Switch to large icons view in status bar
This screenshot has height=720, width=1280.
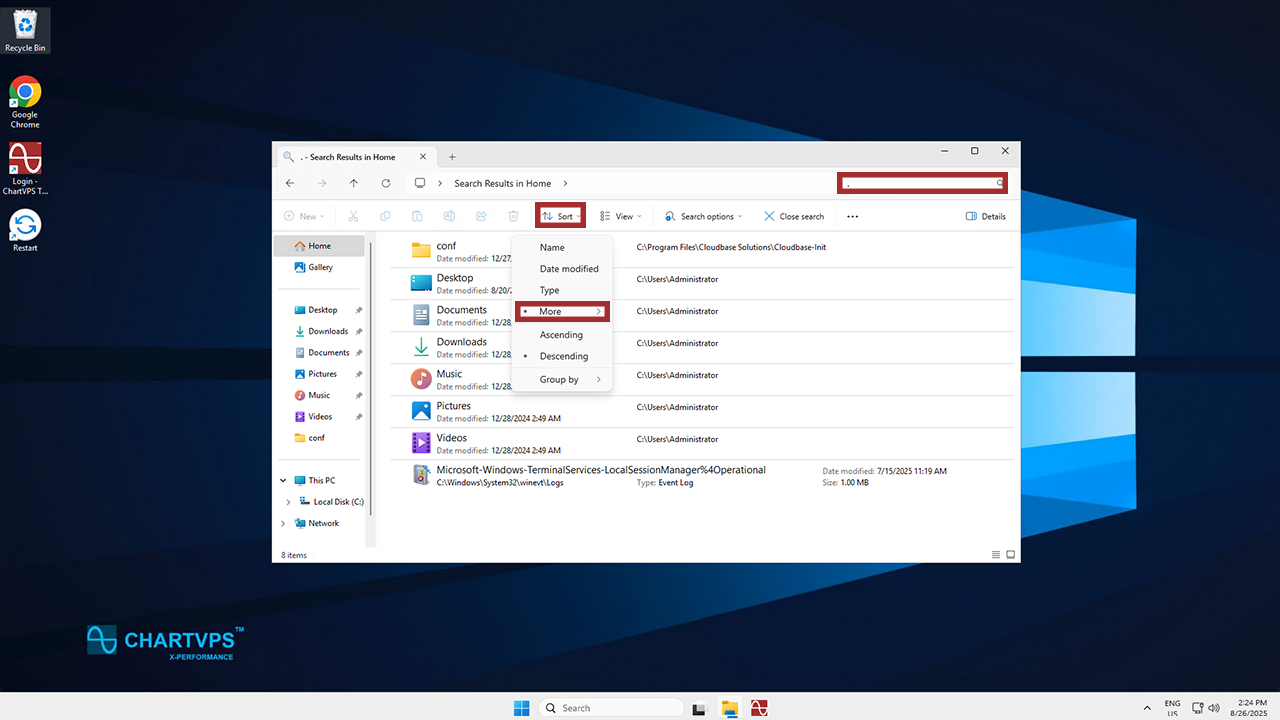(x=1010, y=555)
